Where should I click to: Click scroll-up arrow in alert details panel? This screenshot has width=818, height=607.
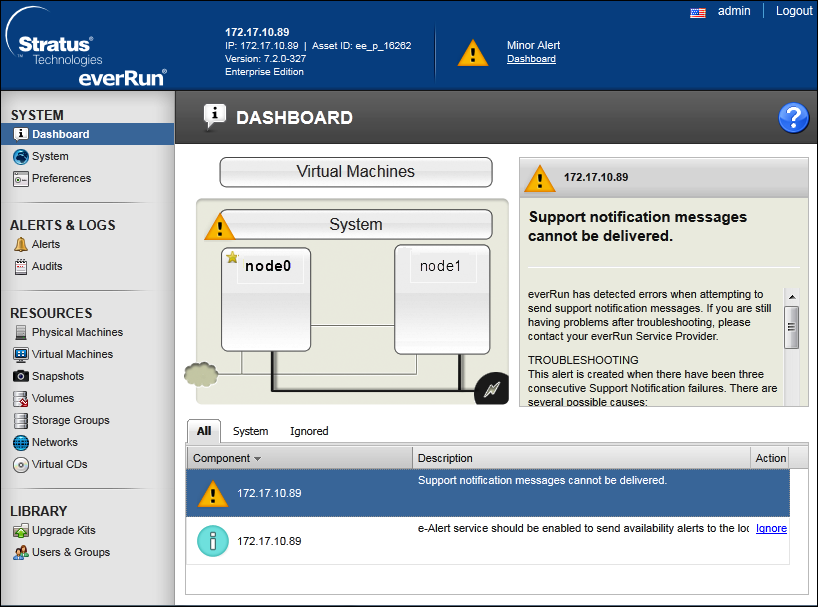click(x=791, y=296)
